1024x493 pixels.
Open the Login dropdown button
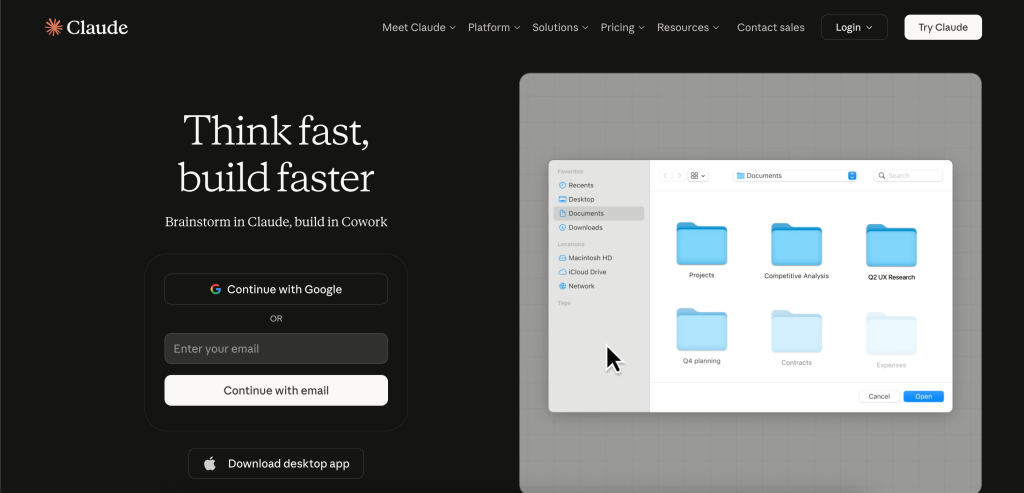click(854, 27)
